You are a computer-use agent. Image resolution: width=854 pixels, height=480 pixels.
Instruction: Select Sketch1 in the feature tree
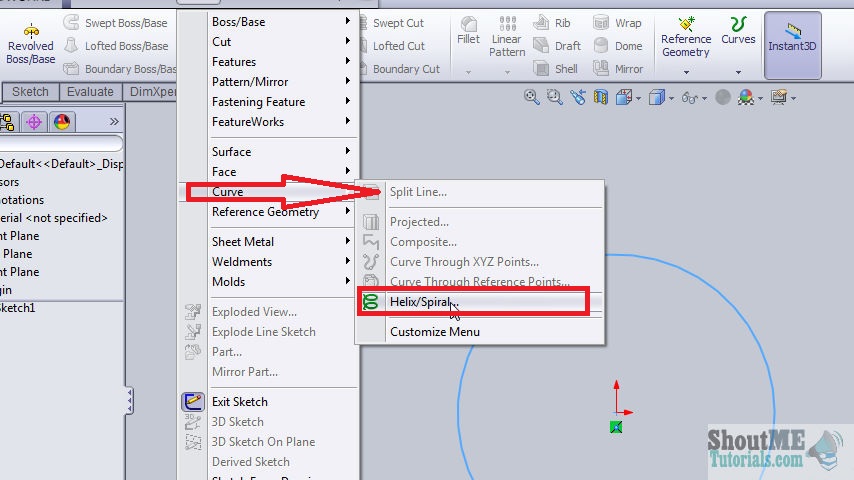pos(17,308)
